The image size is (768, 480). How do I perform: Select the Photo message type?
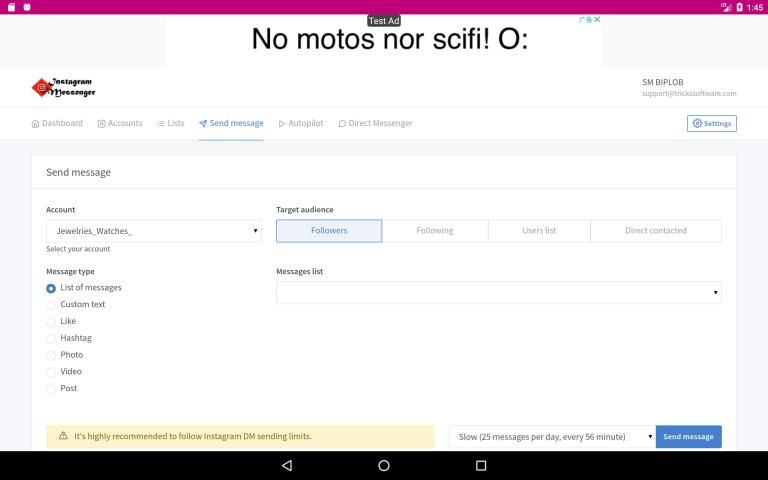point(51,356)
